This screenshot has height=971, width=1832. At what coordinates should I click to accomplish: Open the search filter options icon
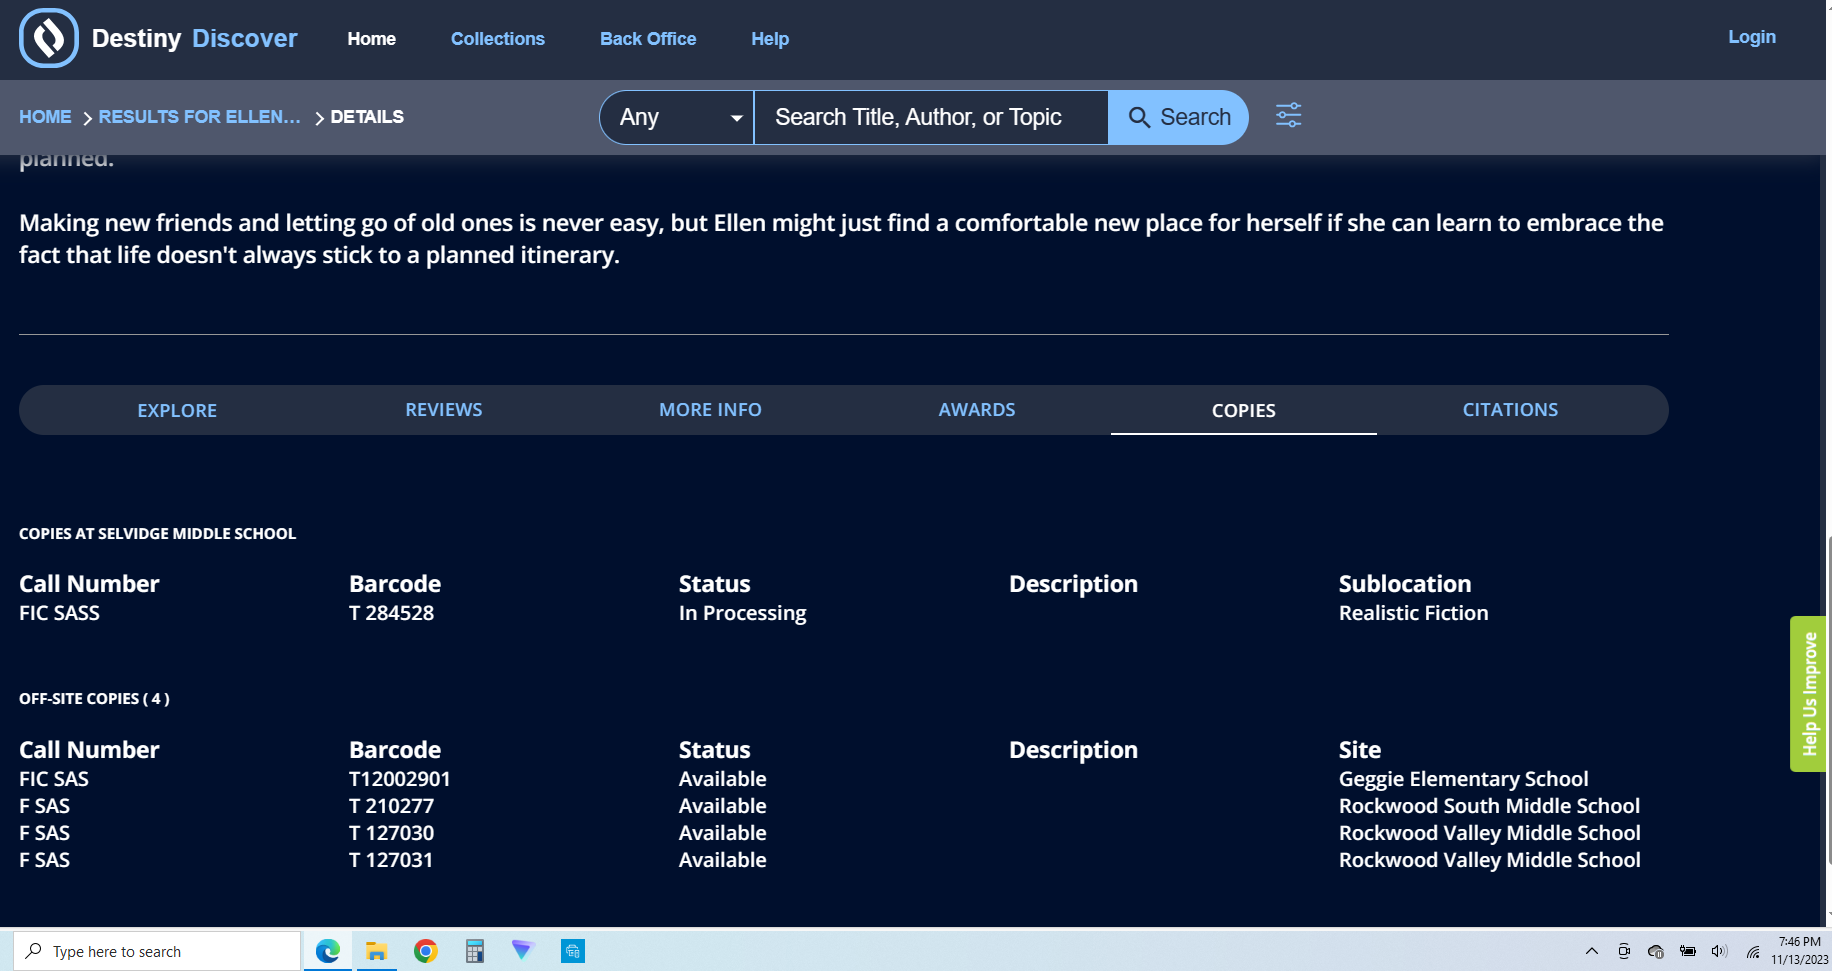tap(1288, 116)
